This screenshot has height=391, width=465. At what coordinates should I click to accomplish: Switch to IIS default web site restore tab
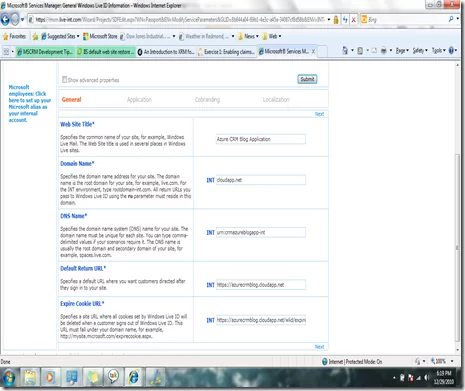point(106,52)
